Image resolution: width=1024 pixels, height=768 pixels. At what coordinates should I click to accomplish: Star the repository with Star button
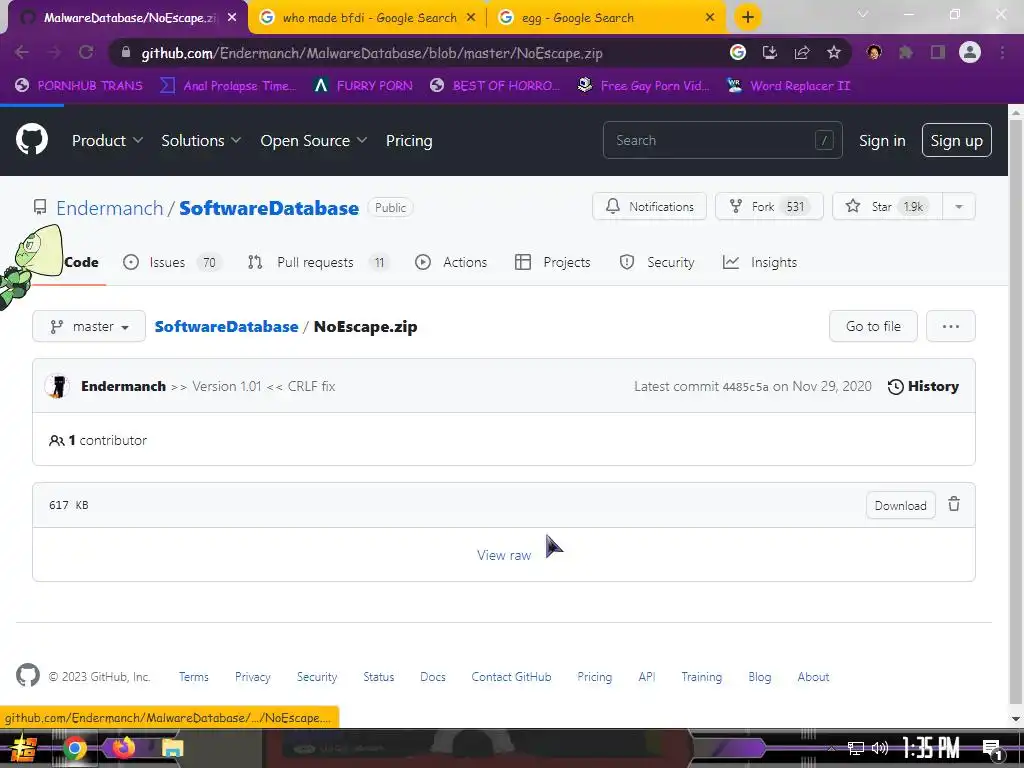coord(887,206)
